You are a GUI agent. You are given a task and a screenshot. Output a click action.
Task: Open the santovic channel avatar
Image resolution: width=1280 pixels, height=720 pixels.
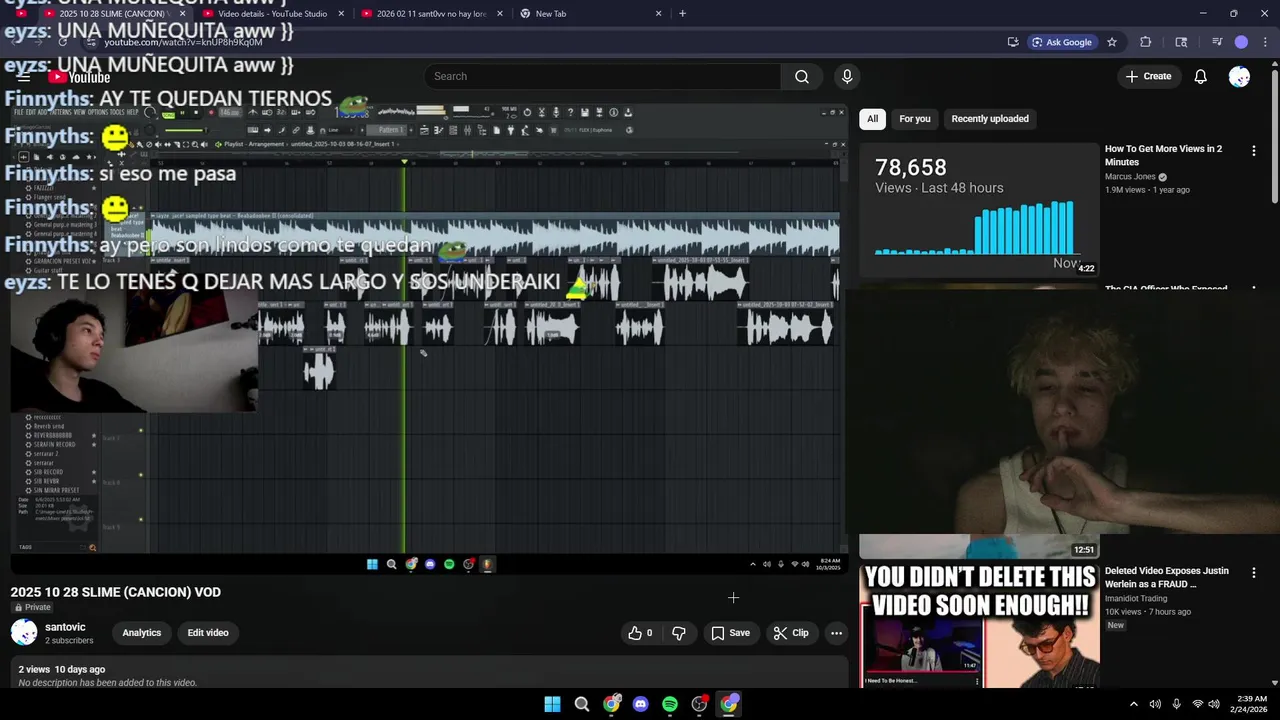pyautogui.click(x=24, y=633)
